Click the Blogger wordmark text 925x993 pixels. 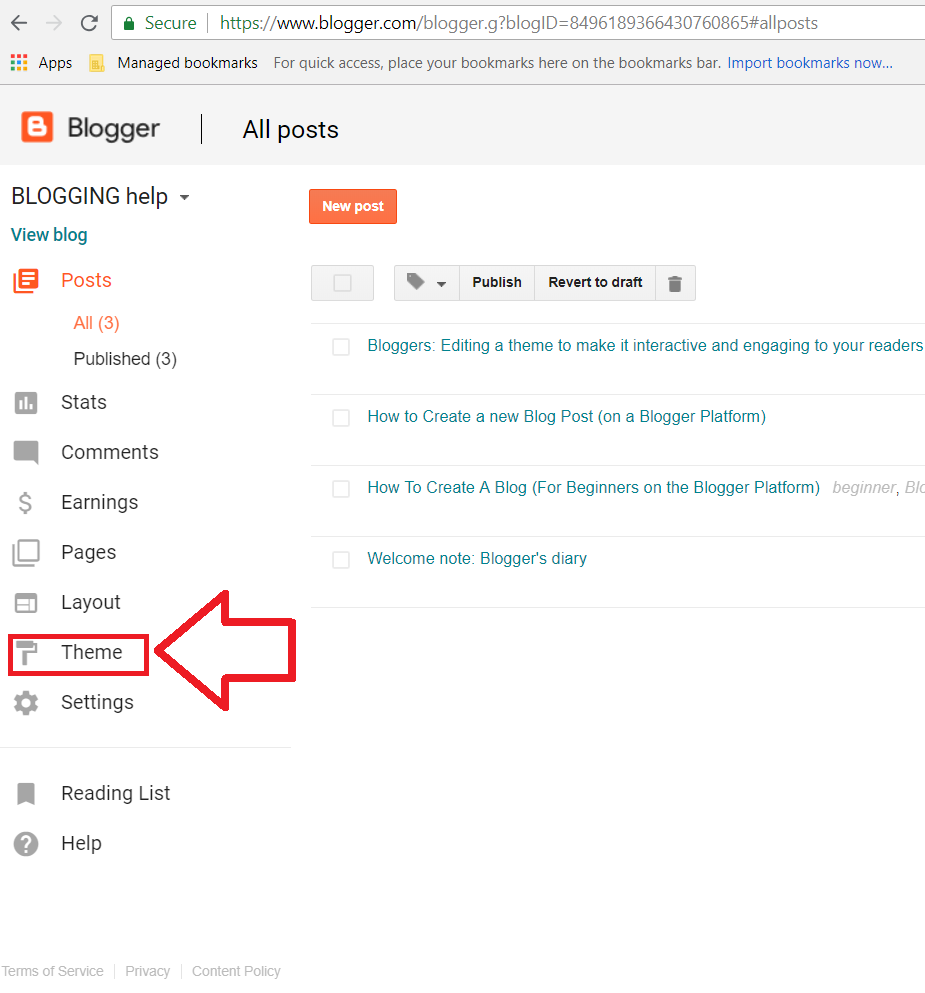[113, 129]
